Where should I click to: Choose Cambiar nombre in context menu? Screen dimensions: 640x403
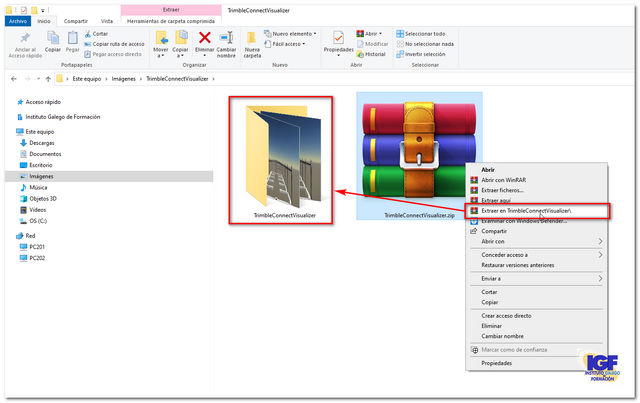point(502,336)
